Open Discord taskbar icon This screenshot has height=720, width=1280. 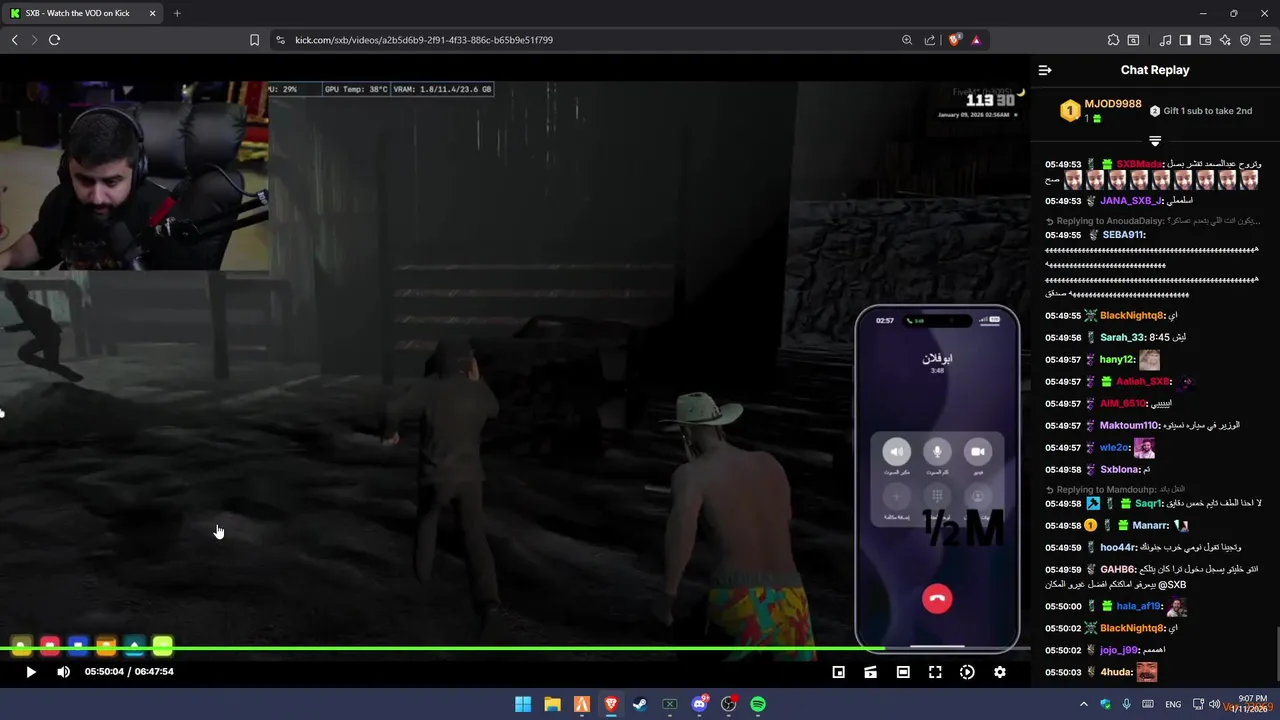[699, 704]
